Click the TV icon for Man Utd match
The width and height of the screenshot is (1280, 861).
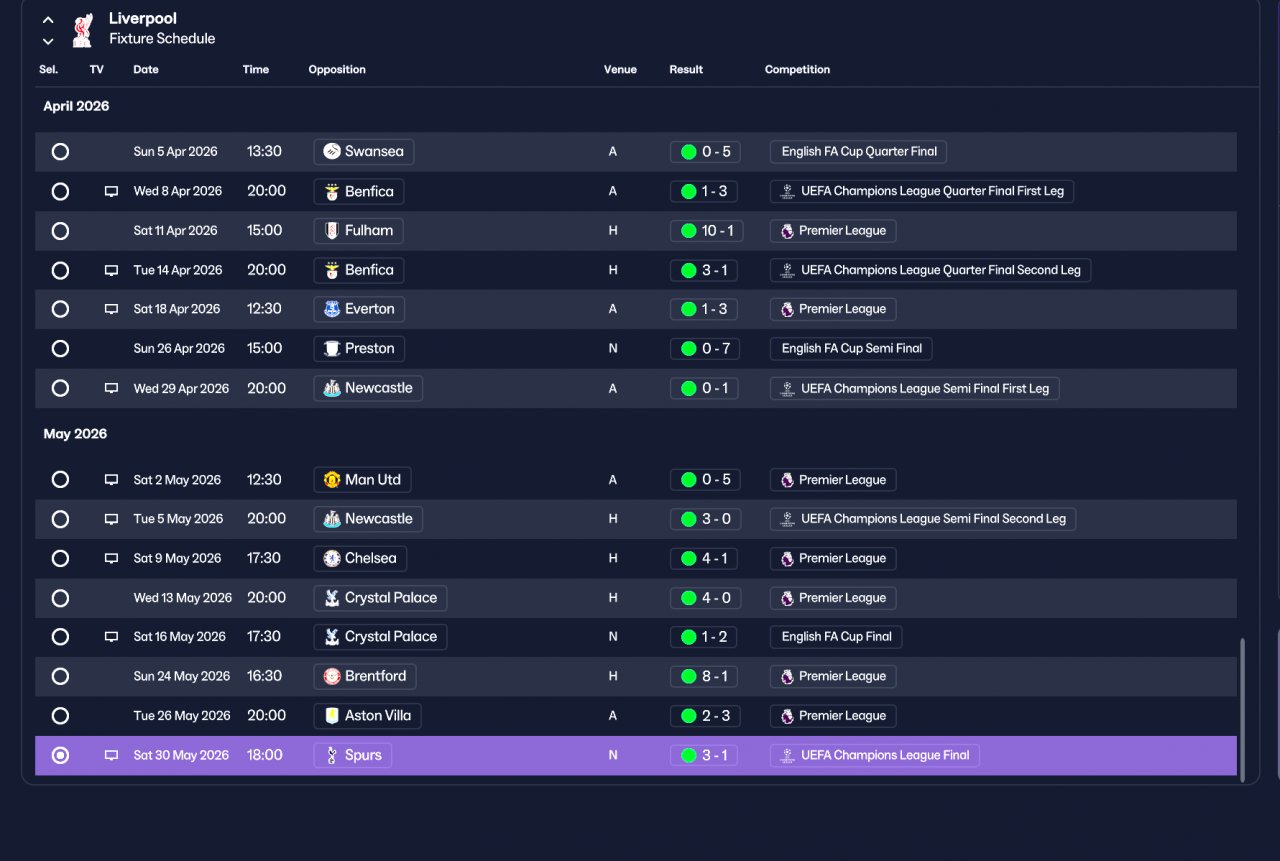click(111, 480)
